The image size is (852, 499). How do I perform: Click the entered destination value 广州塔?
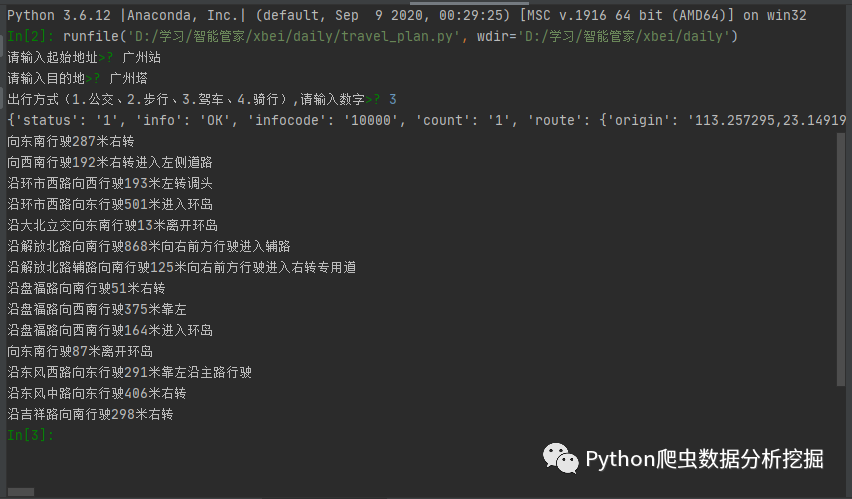[x=128, y=78]
